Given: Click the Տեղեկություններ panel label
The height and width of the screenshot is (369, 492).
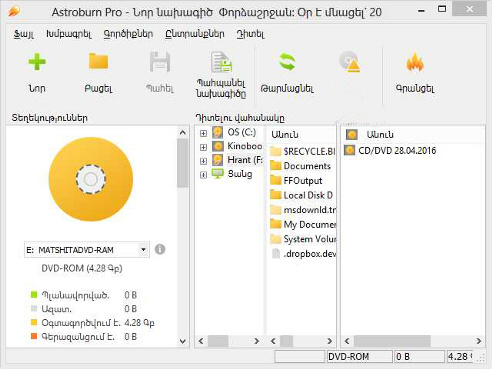Looking at the screenshot, I should coord(50,118).
